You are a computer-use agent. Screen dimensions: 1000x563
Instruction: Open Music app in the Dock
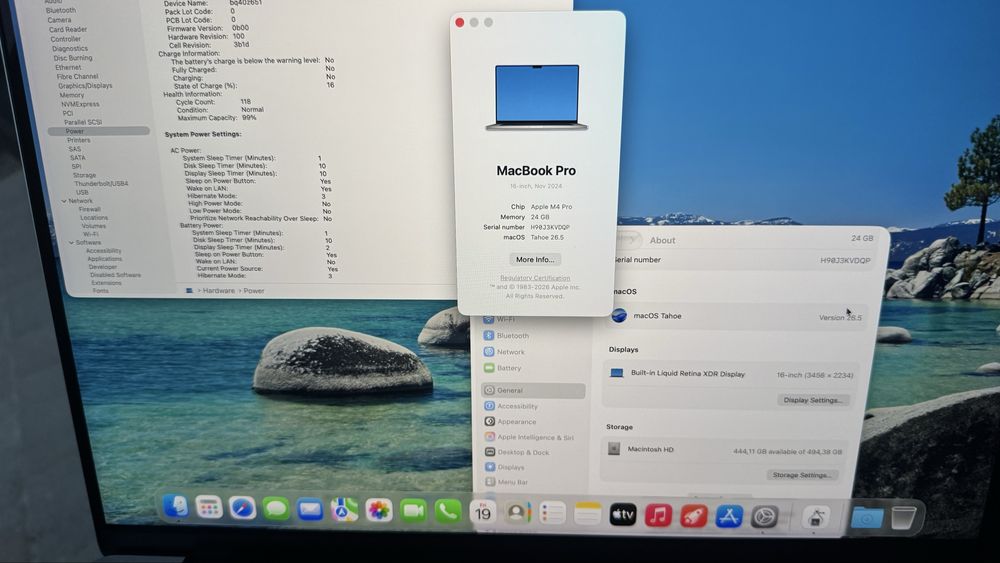point(658,515)
